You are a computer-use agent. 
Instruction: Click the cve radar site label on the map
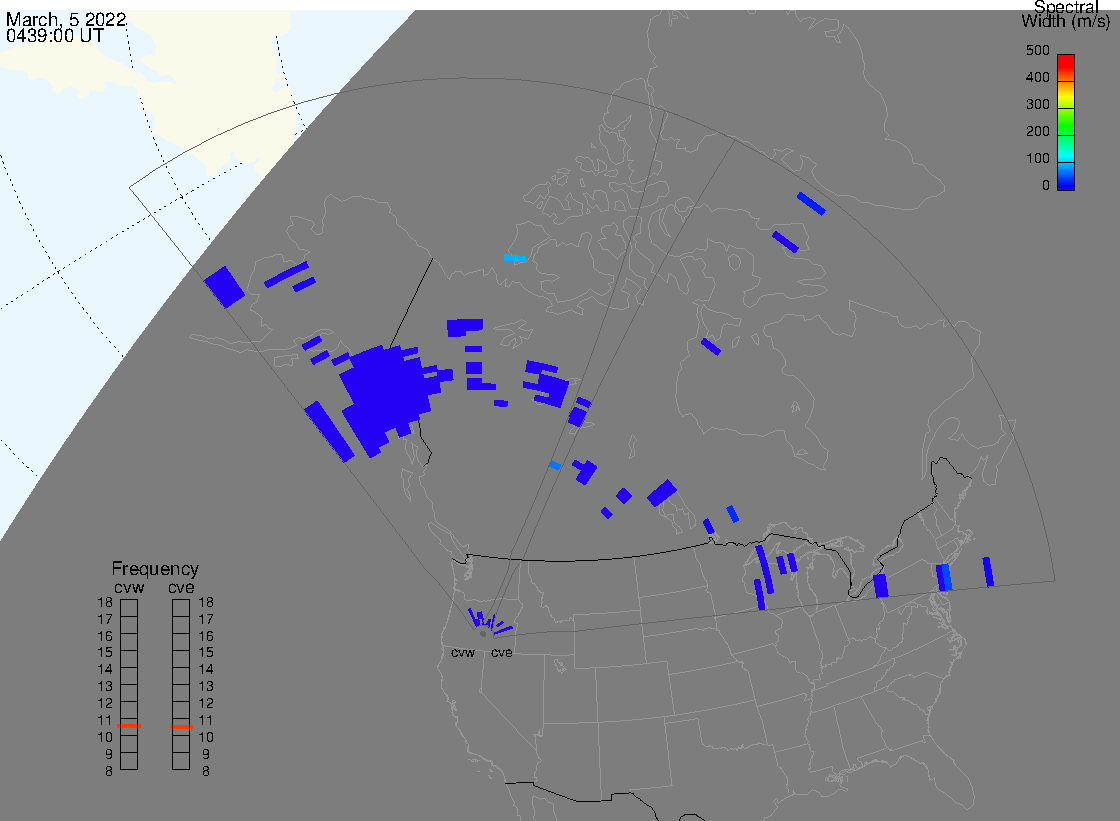tap(501, 653)
